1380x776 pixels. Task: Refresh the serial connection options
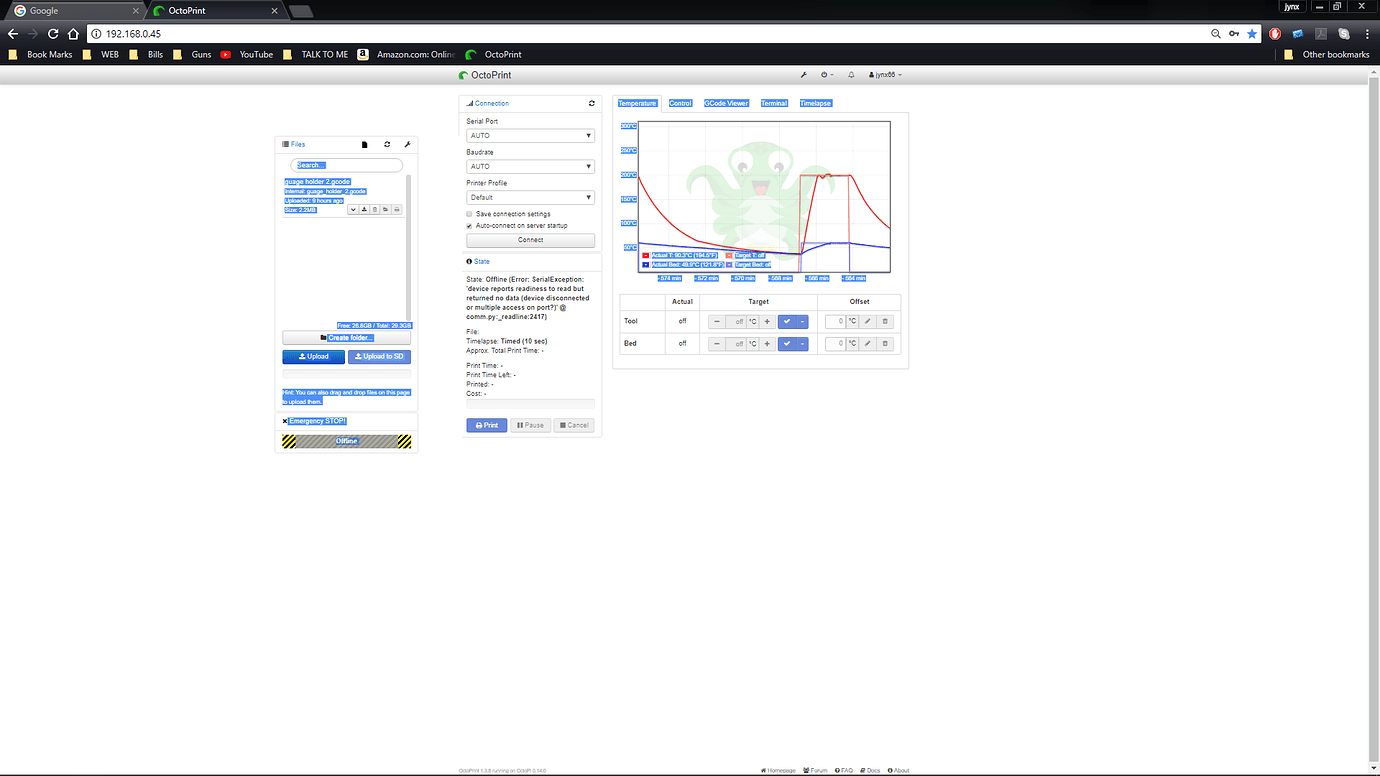pyautogui.click(x=592, y=103)
